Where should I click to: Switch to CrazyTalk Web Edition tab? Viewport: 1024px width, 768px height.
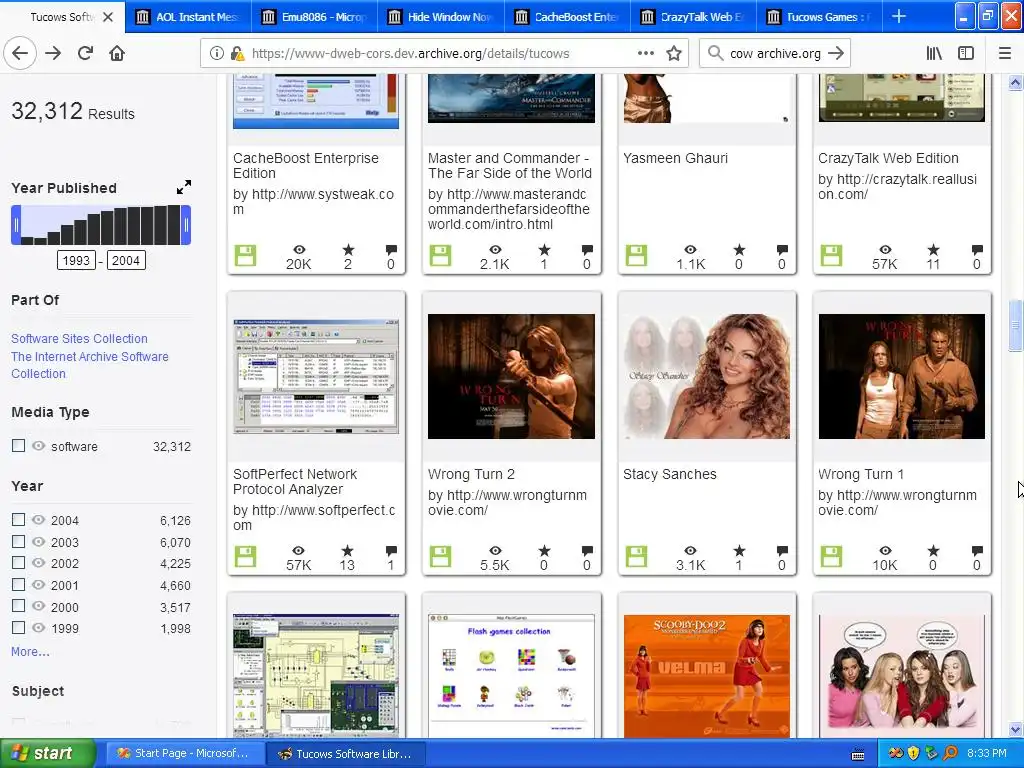694,17
